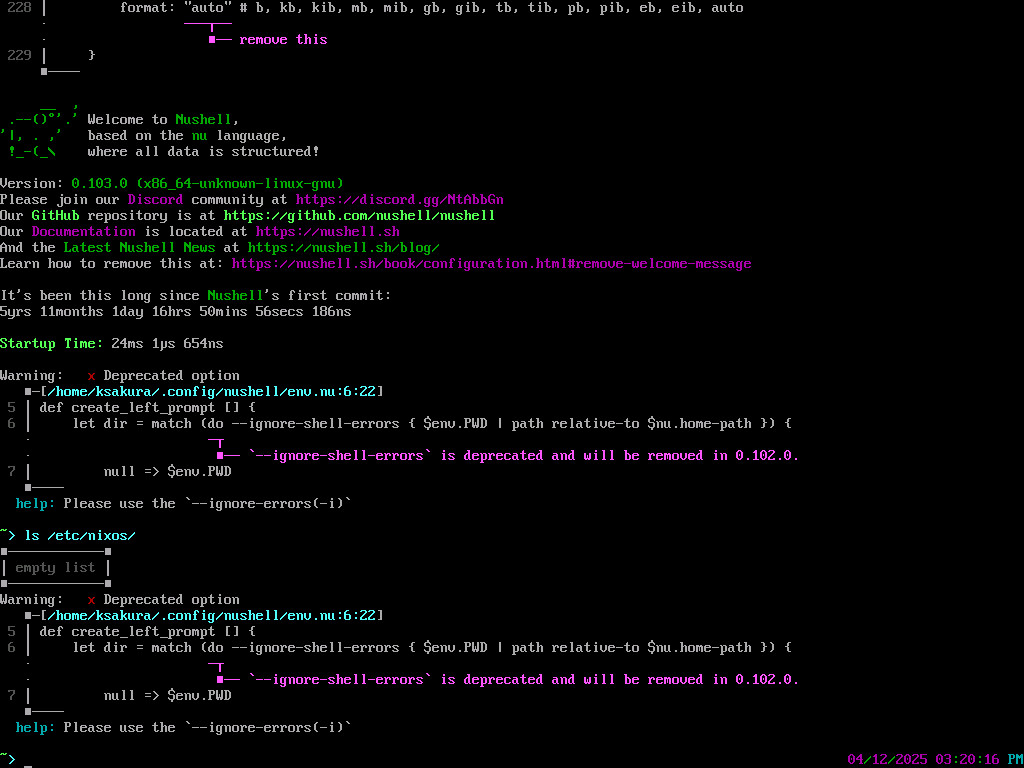Click the env.nu:6:22 path below the empty list

212,616
